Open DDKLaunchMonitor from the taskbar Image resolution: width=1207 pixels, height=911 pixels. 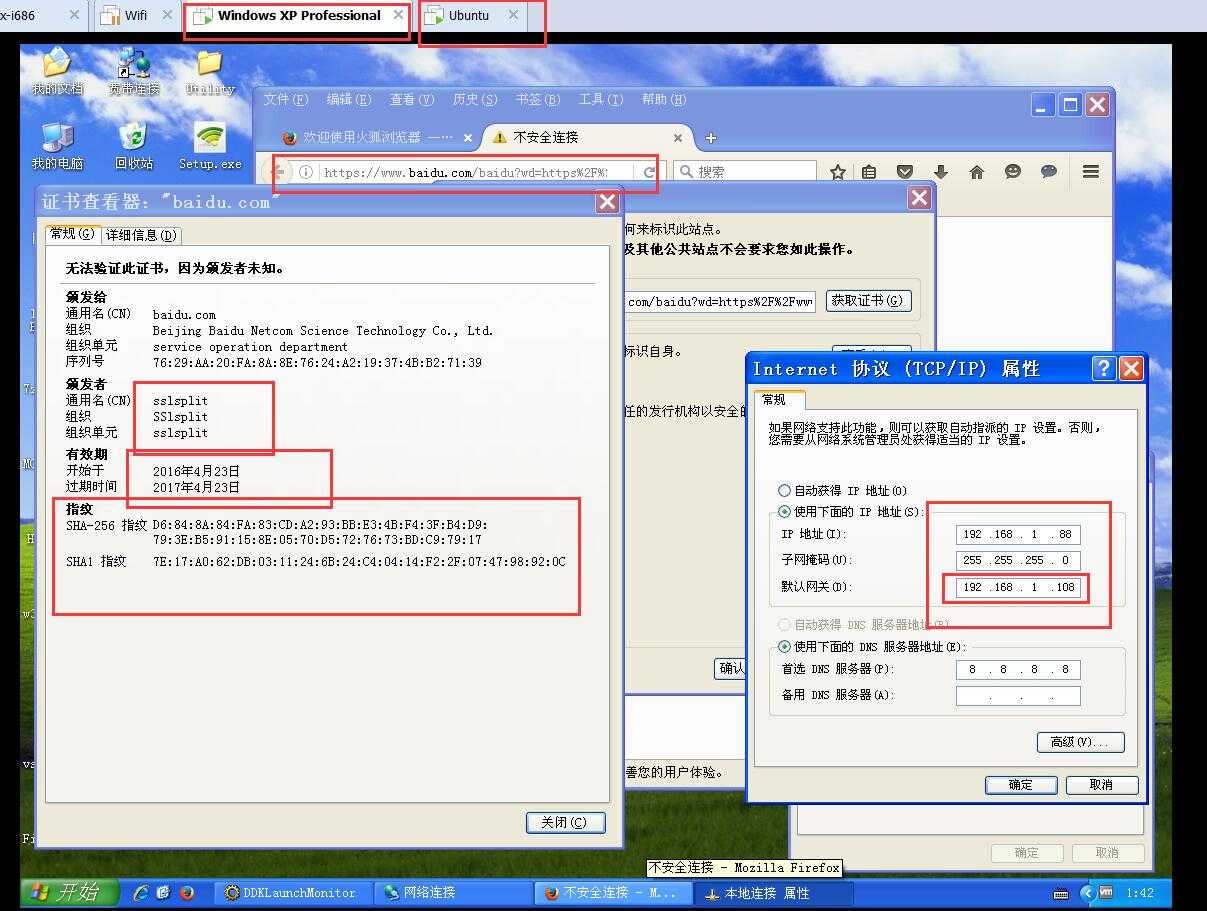pos(292,893)
